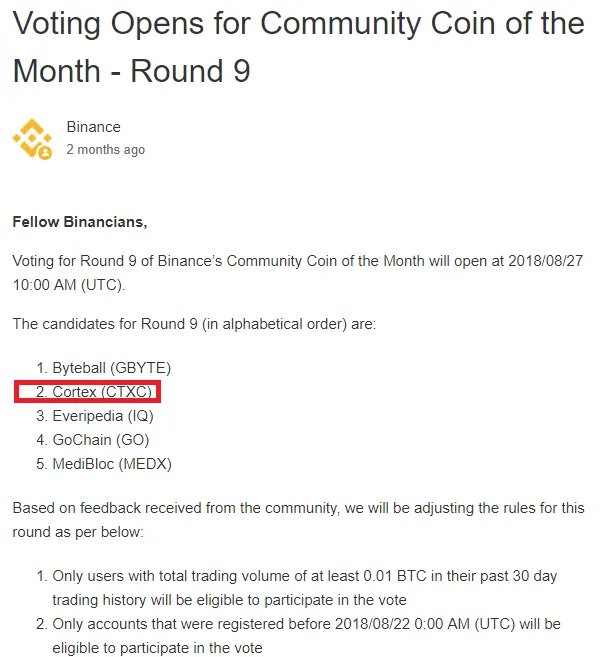Click the '2 months ago' timestamp
Image resolution: width=601 pixels, height=657 pixels.
[x=106, y=150]
